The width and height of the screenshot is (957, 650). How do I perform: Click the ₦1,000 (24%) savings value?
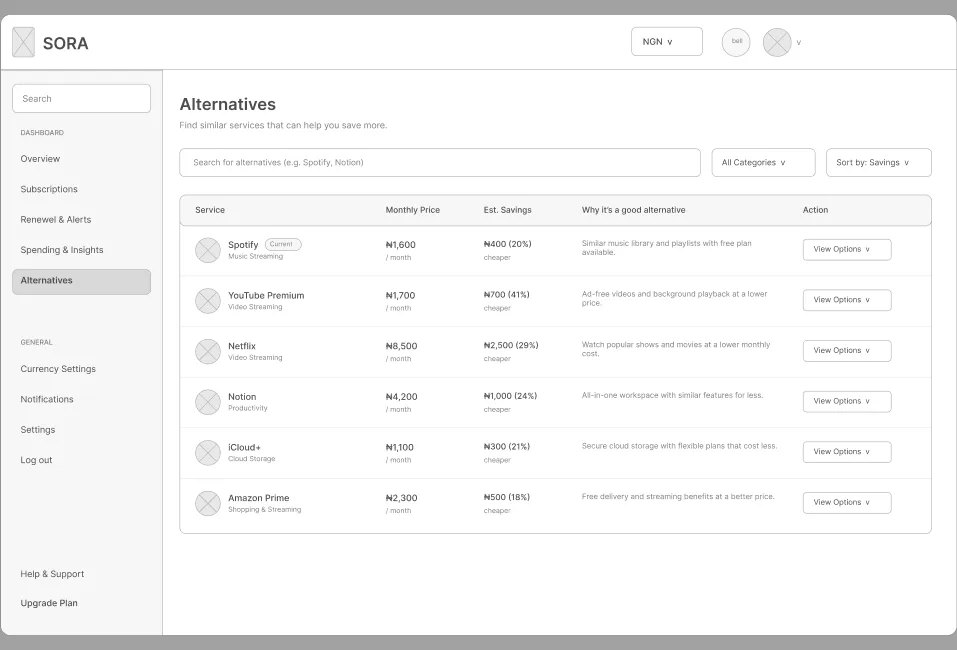pyautogui.click(x=510, y=396)
